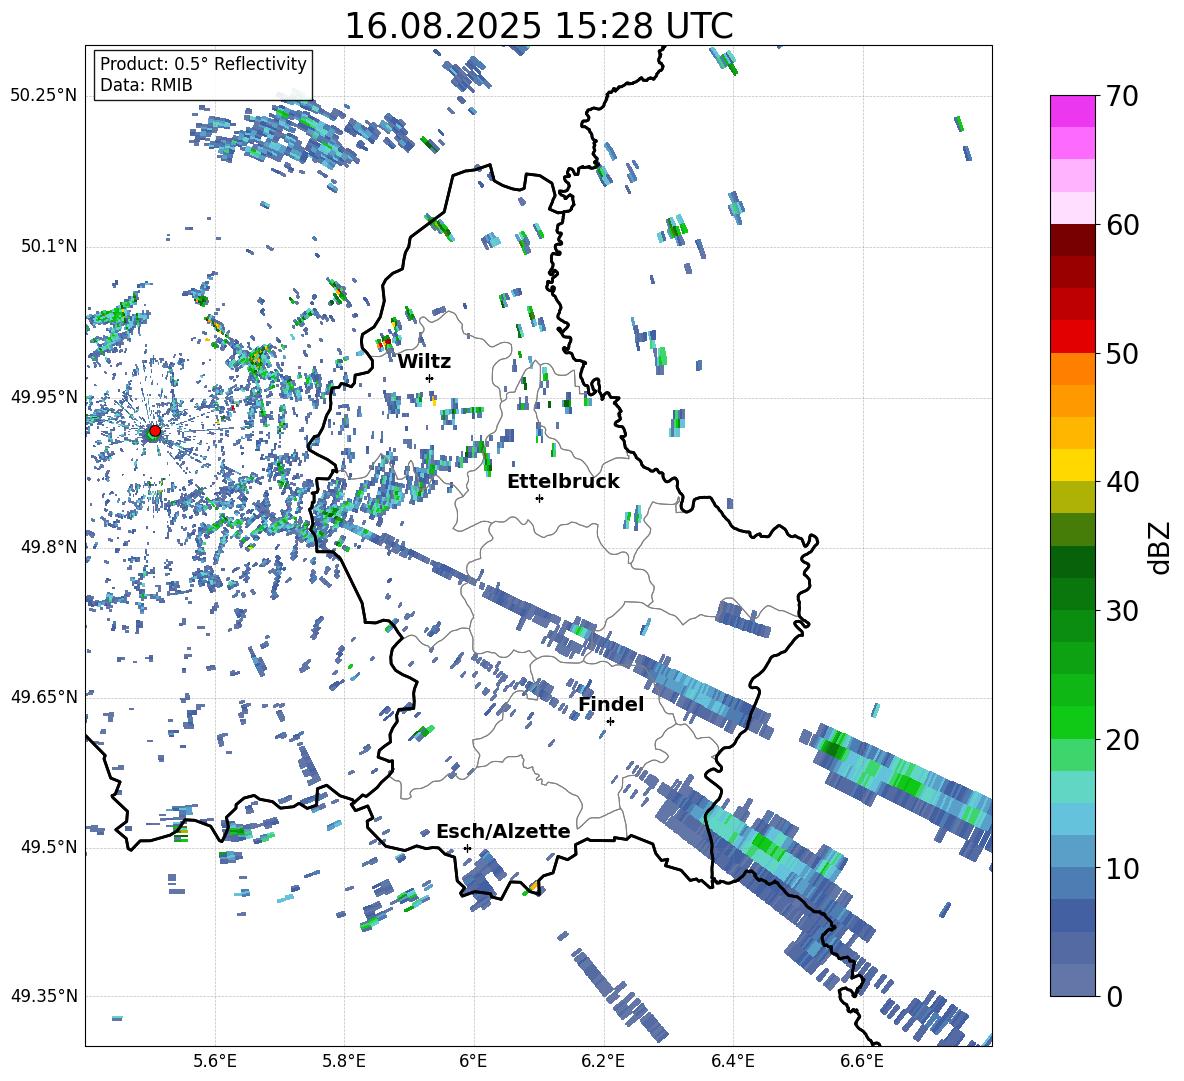Click the 0 dBZ colorbar tick label
The image size is (1184, 1081).
tap(1114, 996)
